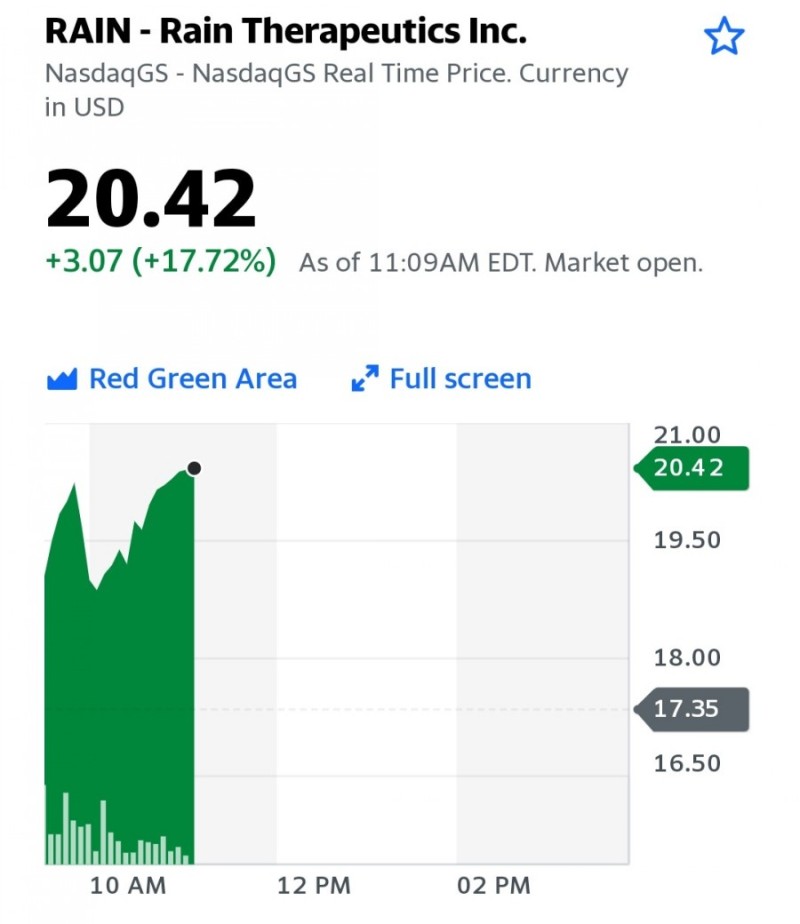Image resolution: width=800 pixels, height=924 pixels.
Task: Click the 19.50 price axis label
Action: [x=687, y=540]
